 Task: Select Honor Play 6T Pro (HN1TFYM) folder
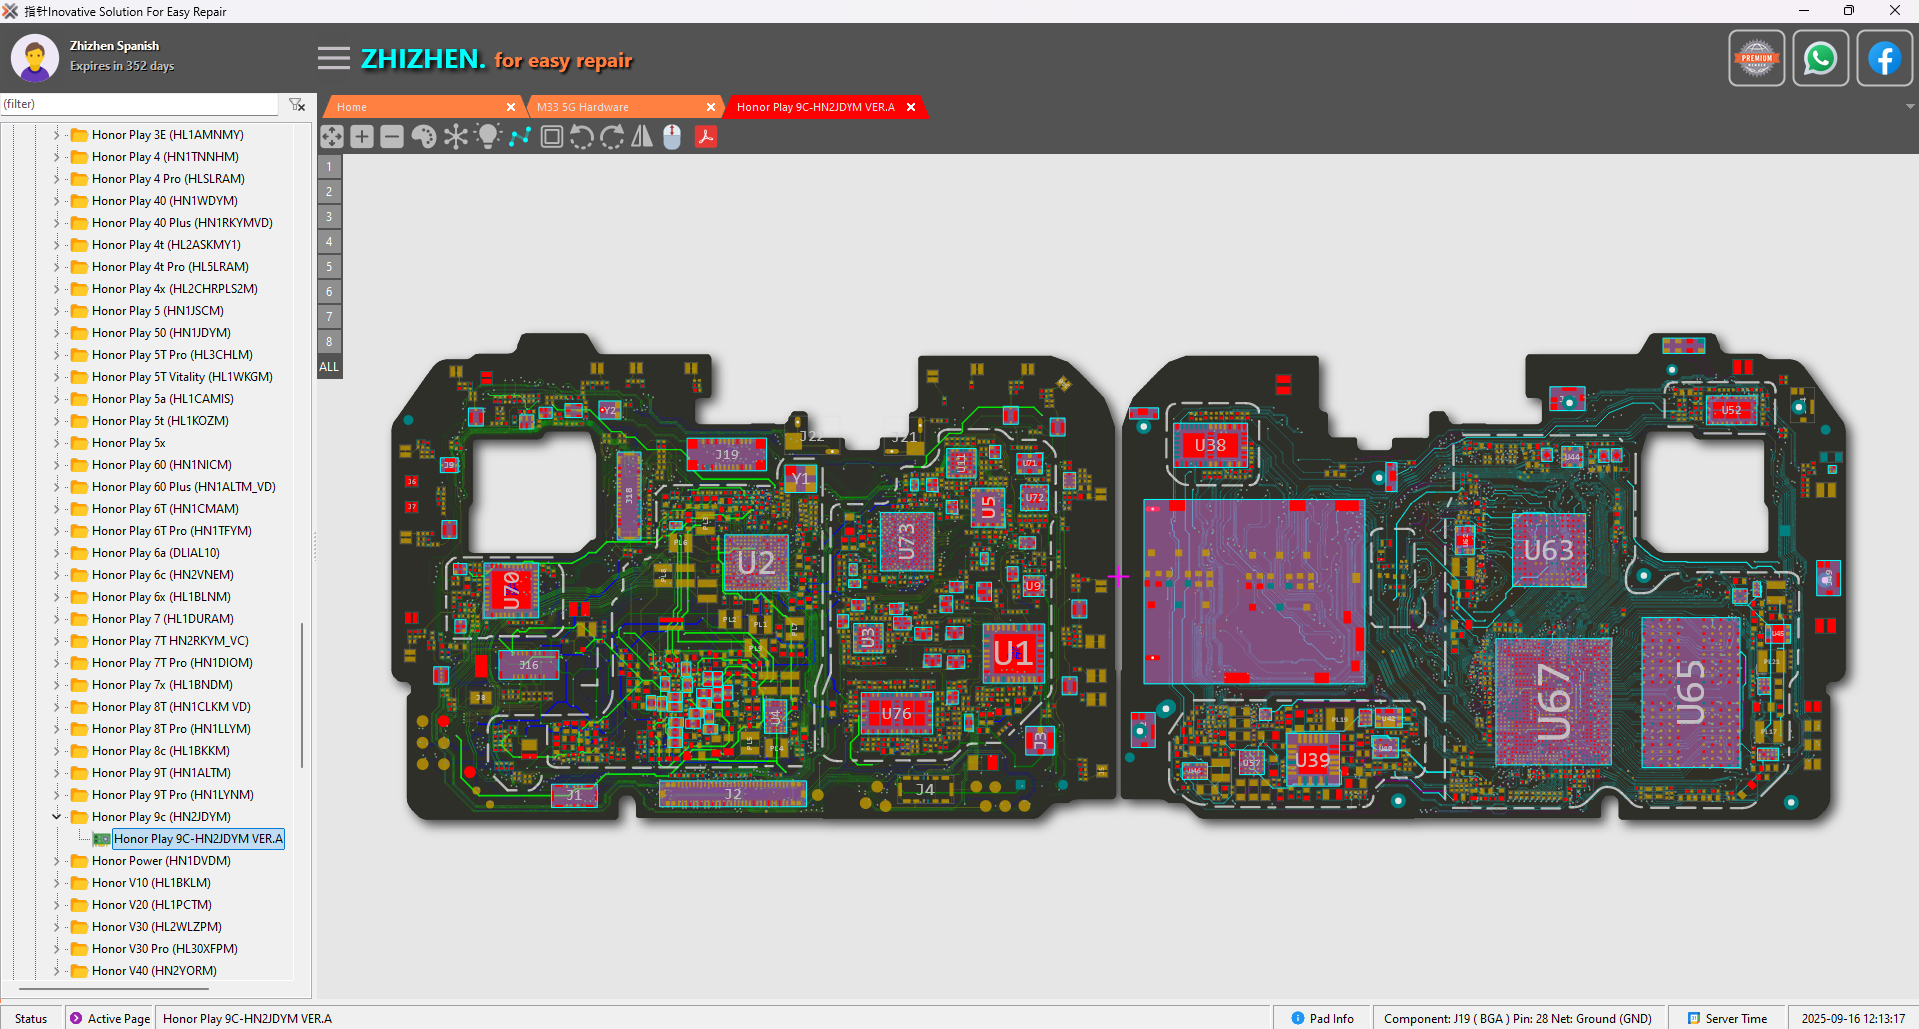coord(172,531)
